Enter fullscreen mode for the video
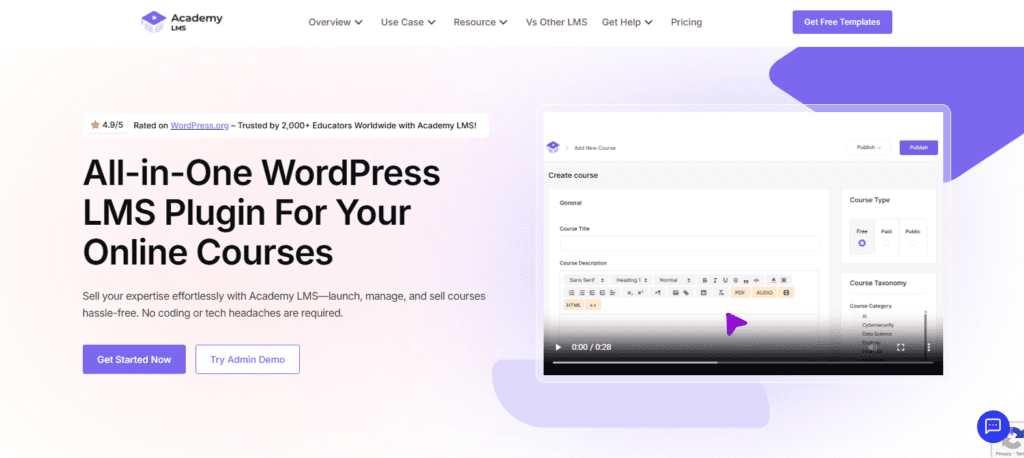 click(901, 347)
